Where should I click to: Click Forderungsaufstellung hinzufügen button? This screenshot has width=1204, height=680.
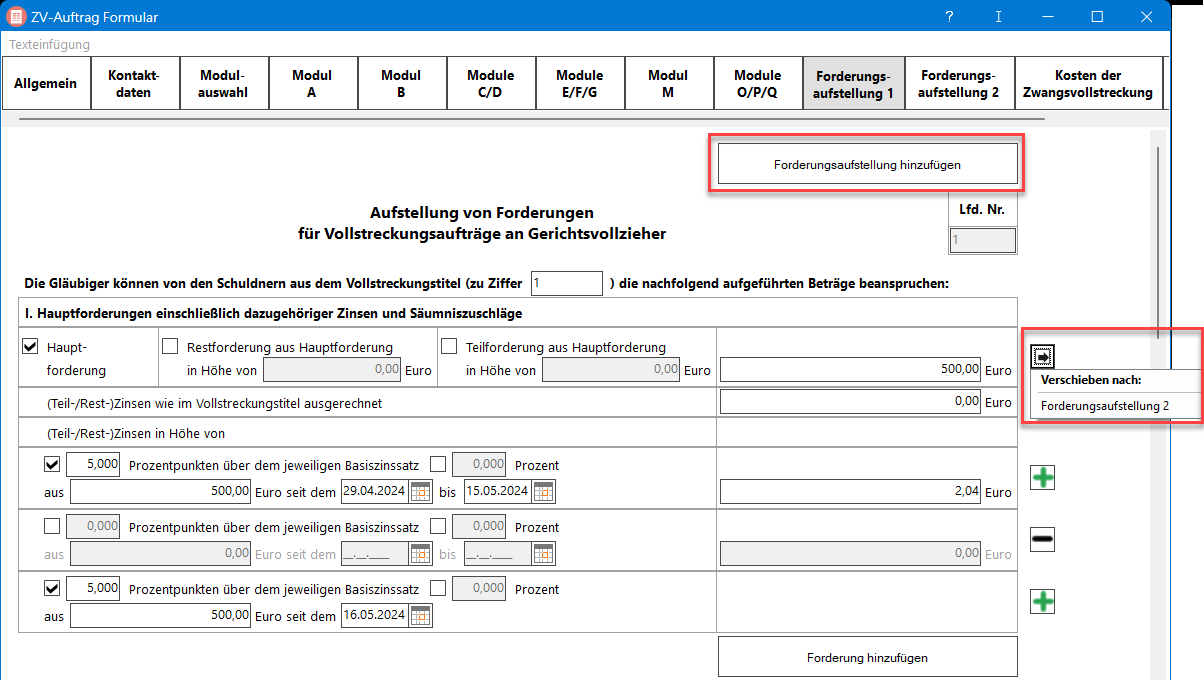tap(867, 164)
